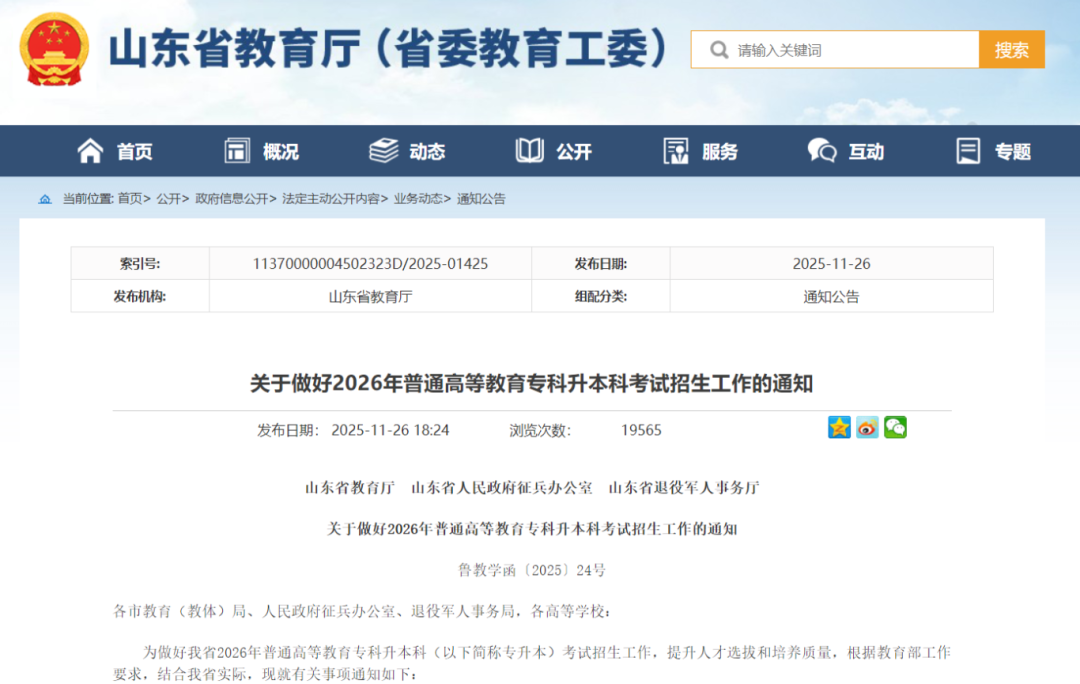Click the magnifier icon in search box
This screenshot has height=684, width=1080.
719,48
